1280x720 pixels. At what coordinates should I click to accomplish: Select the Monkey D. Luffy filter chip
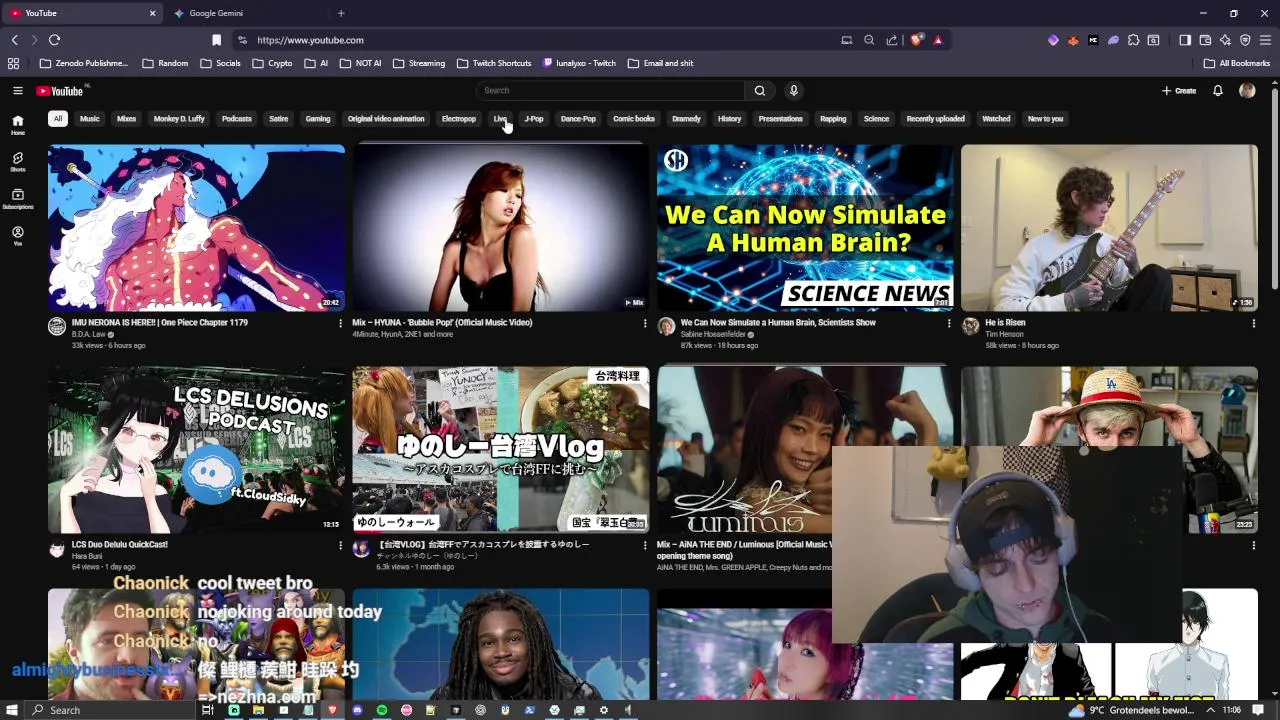[179, 119]
